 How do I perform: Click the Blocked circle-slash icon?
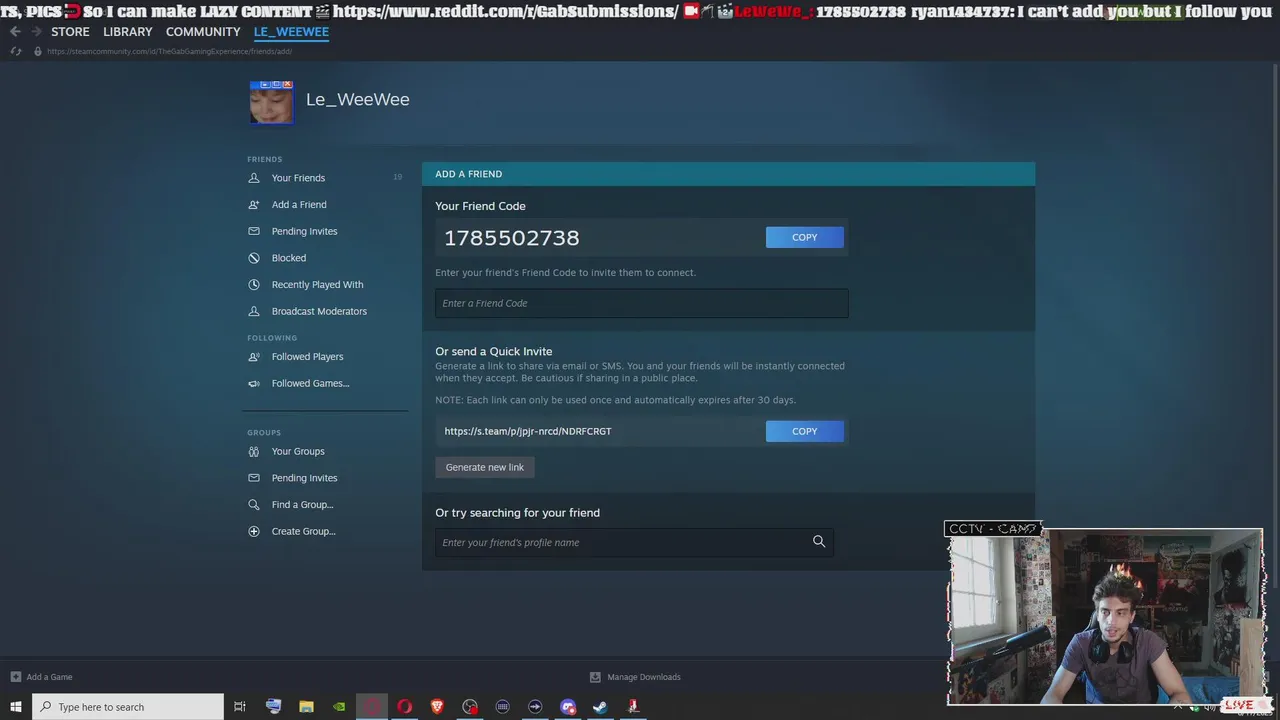point(254,258)
